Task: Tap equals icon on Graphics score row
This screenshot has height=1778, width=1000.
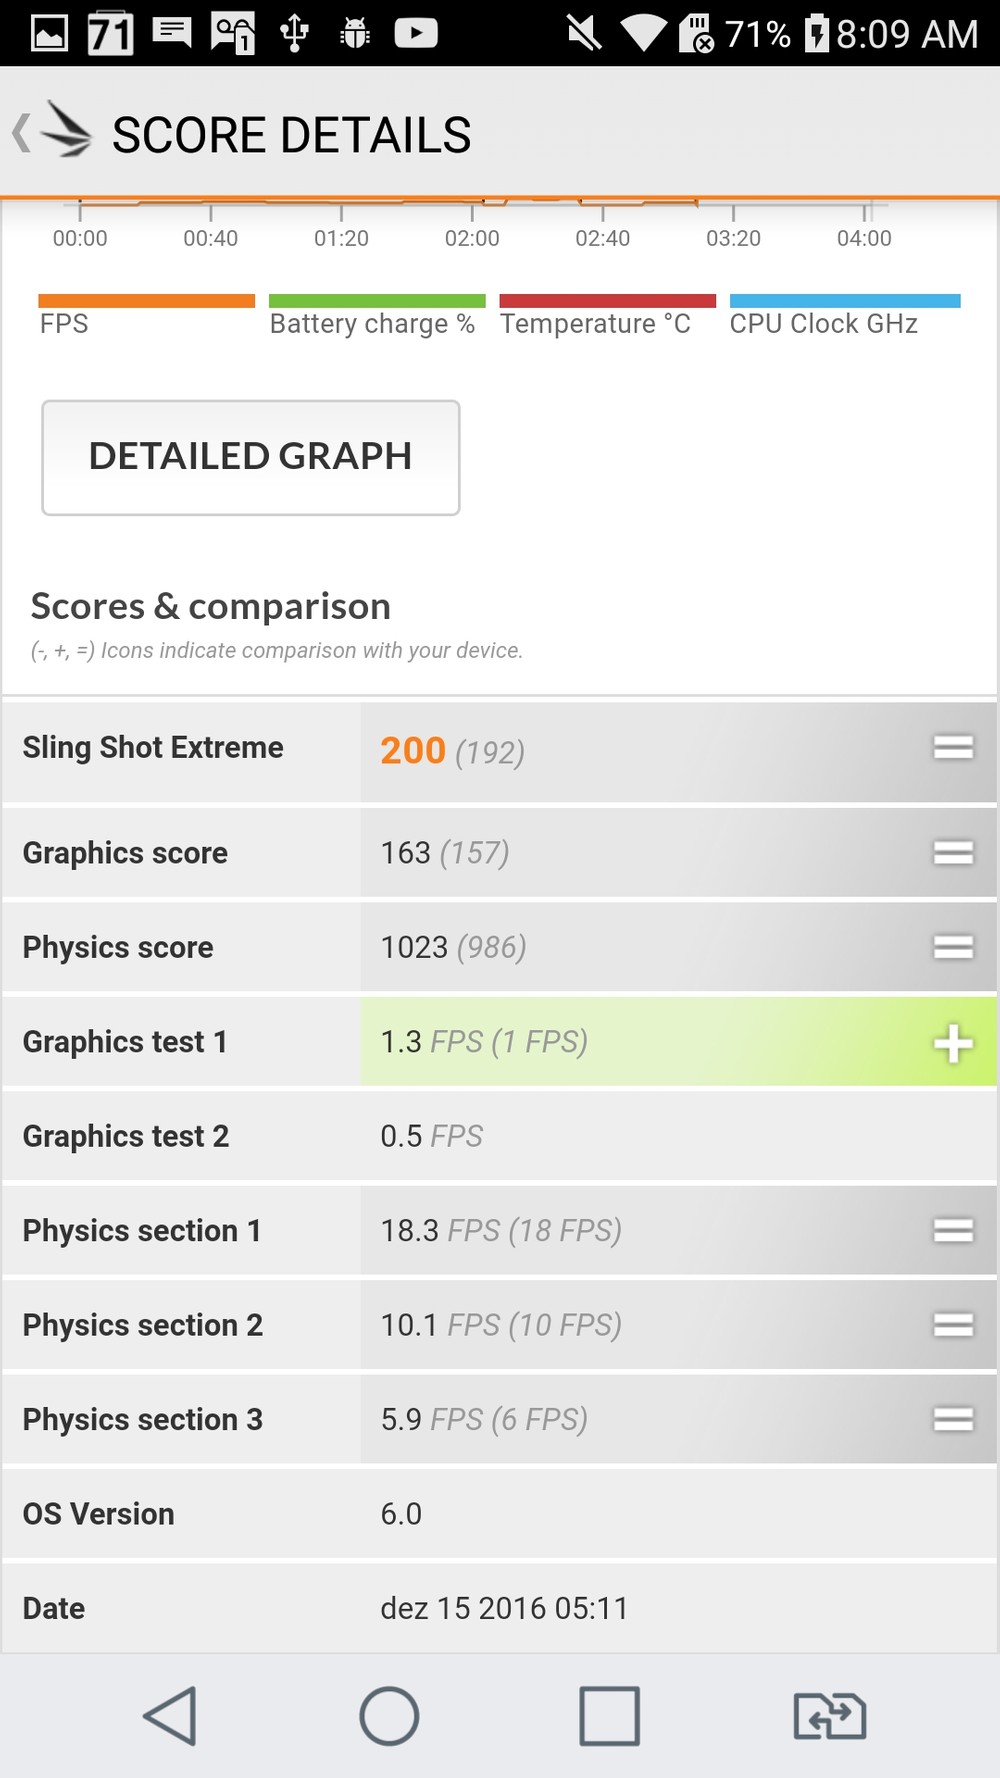Action: 952,853
